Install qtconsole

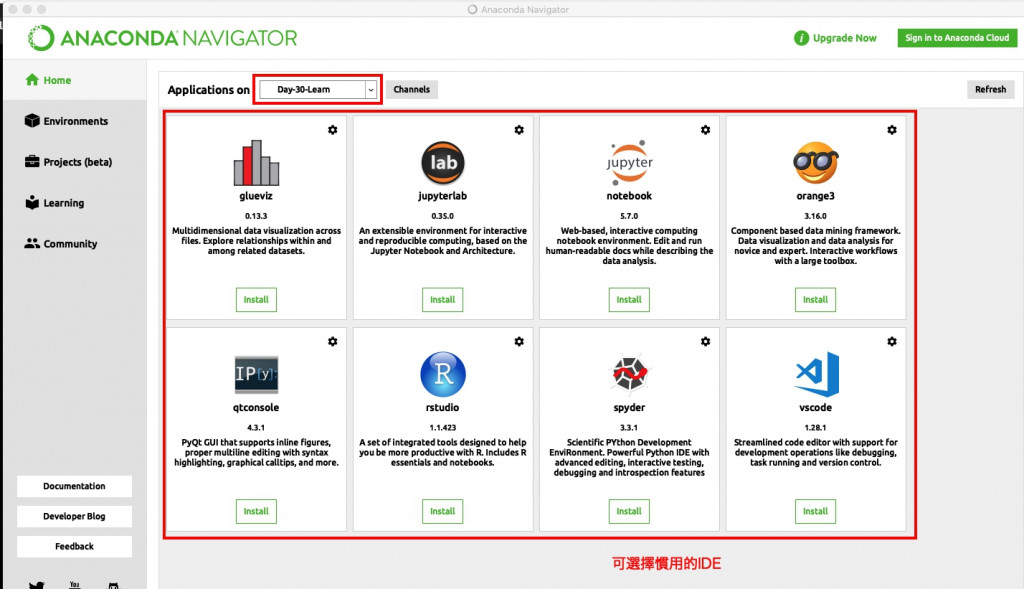(256, 511)
